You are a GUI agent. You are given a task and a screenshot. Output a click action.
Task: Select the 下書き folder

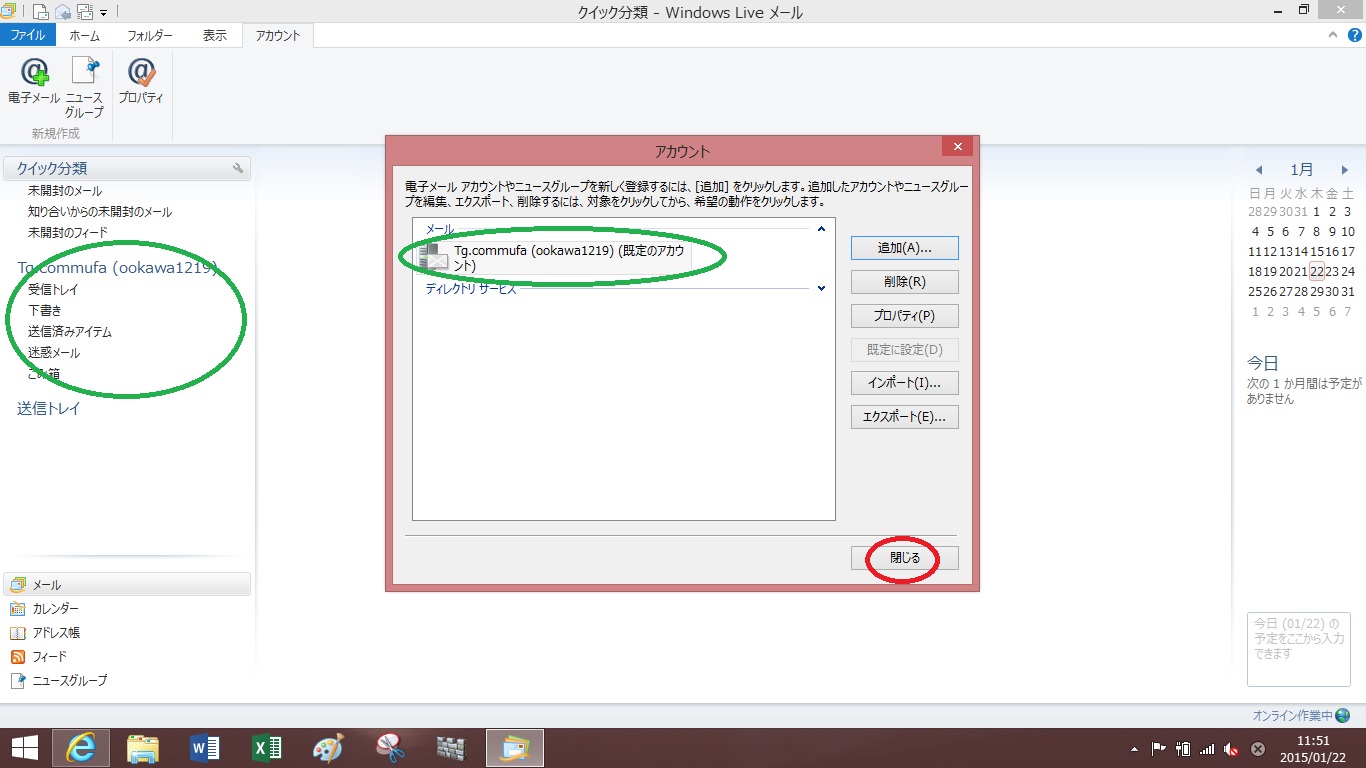(45, 311)
